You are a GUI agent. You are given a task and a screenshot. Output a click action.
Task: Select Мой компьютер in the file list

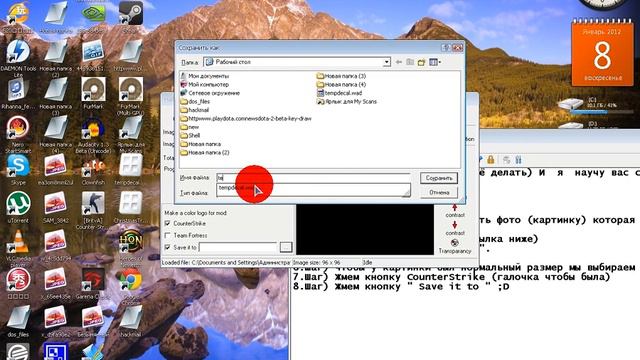(204, 84)
